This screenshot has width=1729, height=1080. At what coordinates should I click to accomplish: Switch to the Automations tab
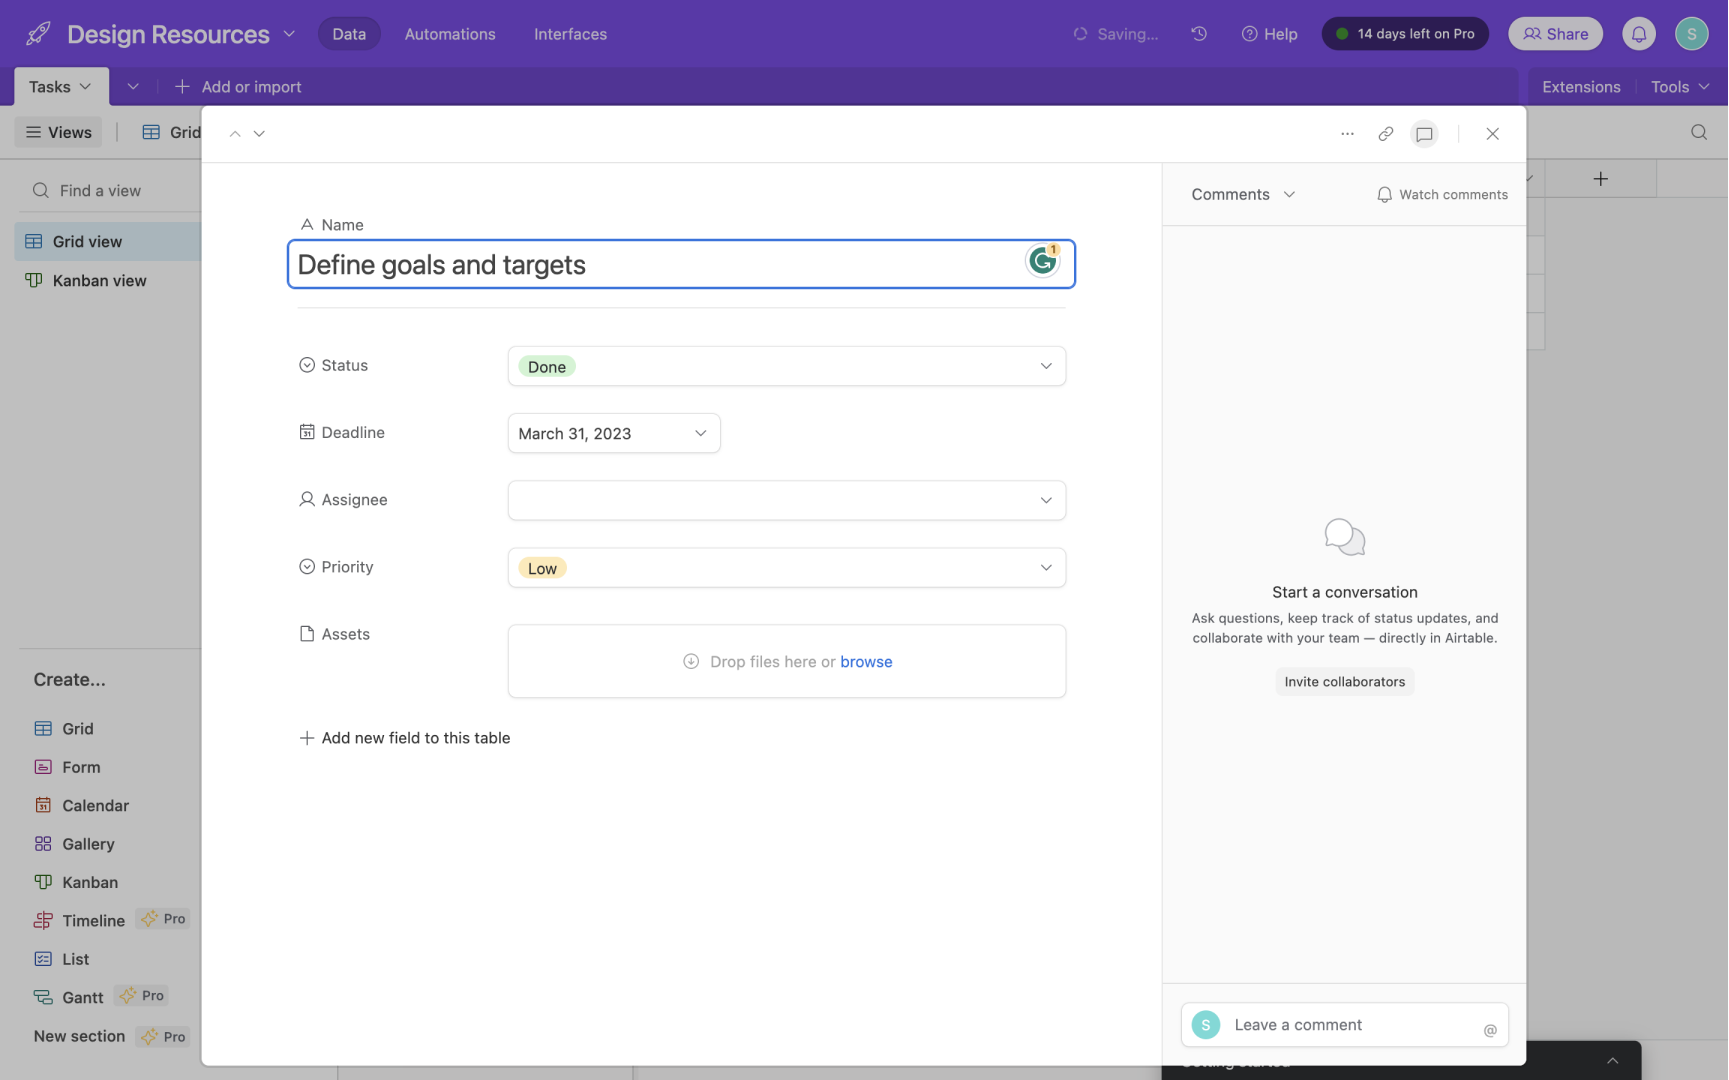449,33
